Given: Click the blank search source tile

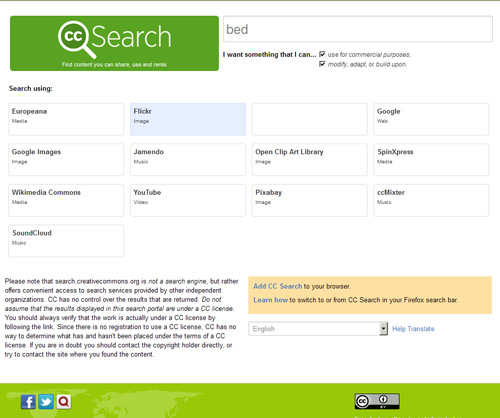Looking at the screenshot, I should (310, 119).
